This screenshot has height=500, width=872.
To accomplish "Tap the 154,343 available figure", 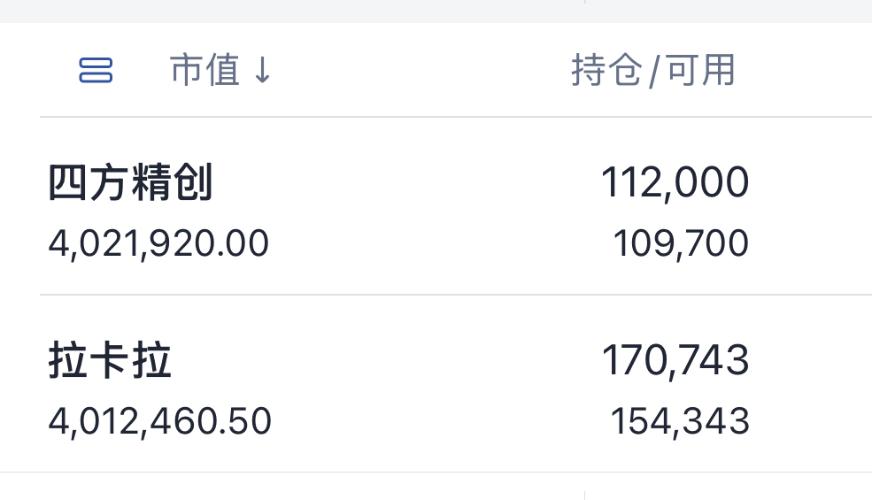I will 680,421.
